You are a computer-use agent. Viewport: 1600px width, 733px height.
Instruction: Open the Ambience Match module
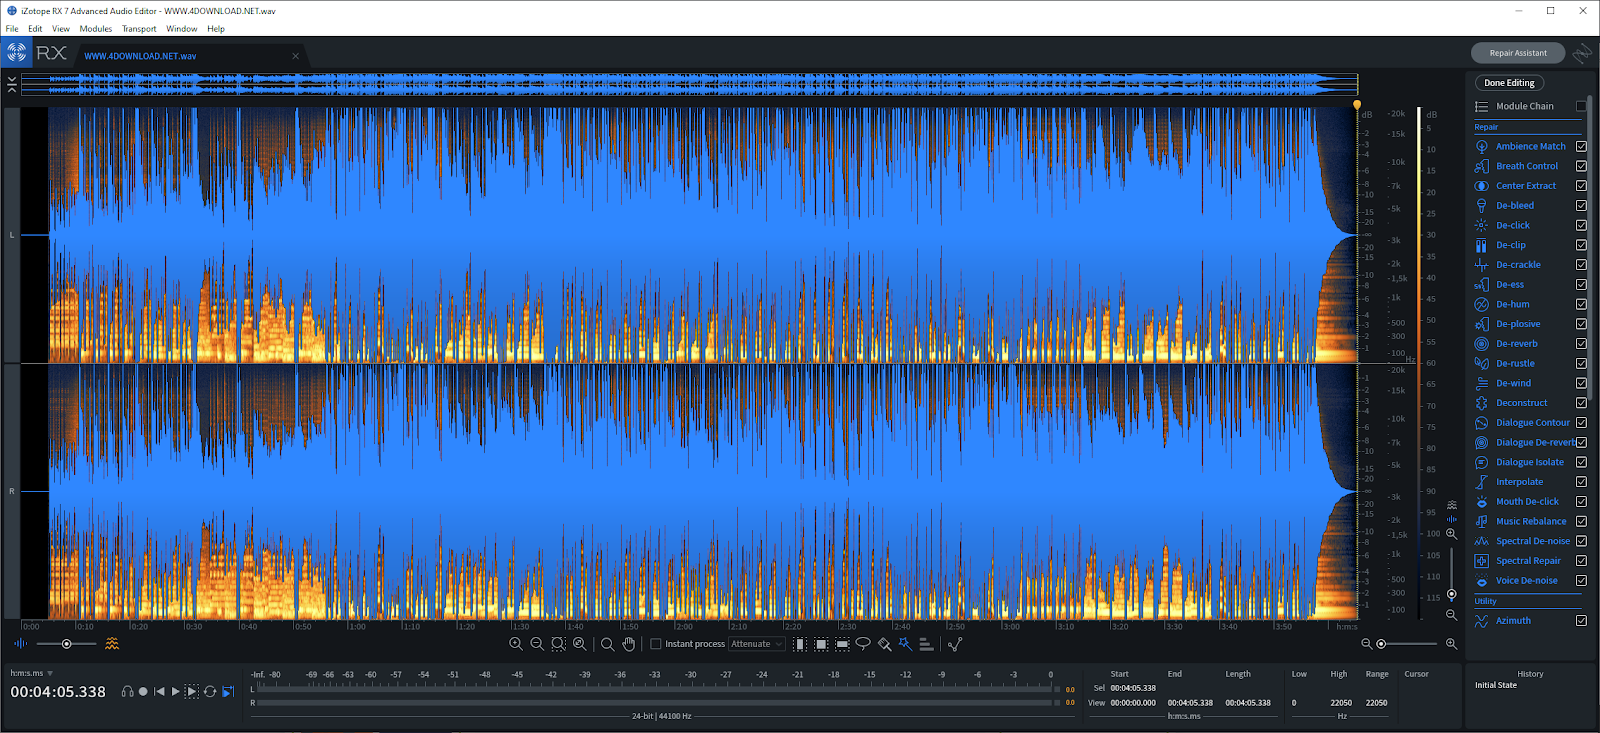pyautogui.click(x=1530, y=146)
